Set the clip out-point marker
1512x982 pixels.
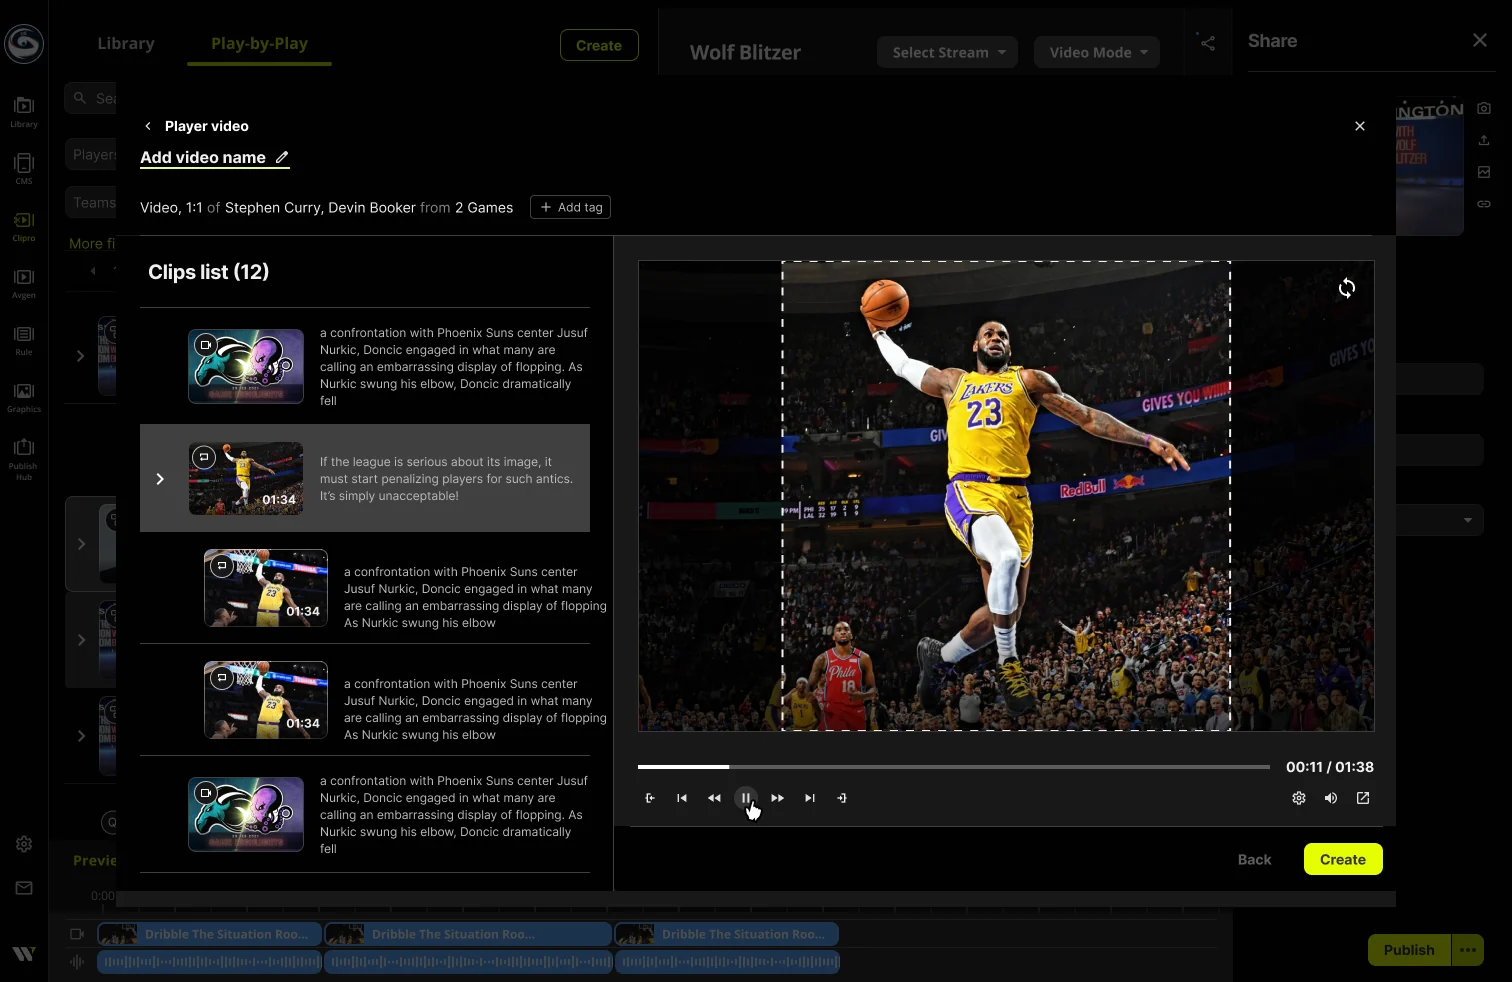pyautogui.click(x=842, y=798)
